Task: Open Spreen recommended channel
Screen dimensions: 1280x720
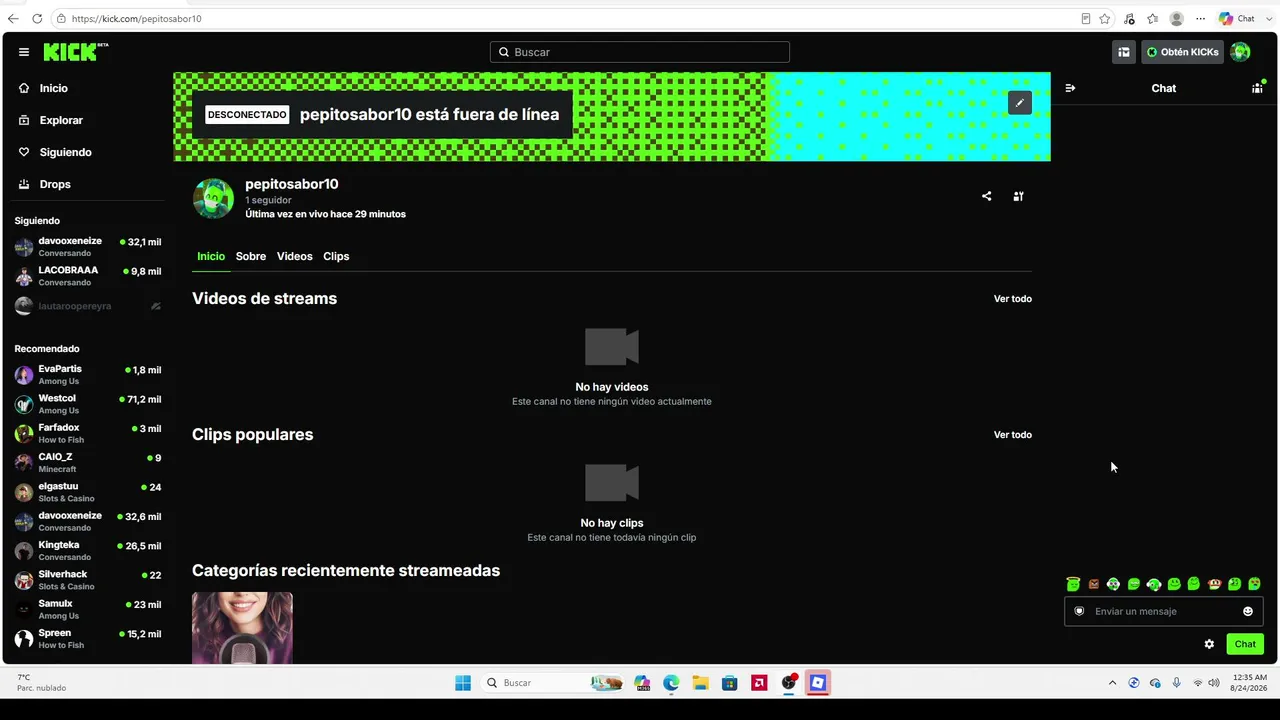Action: [88, 639]
